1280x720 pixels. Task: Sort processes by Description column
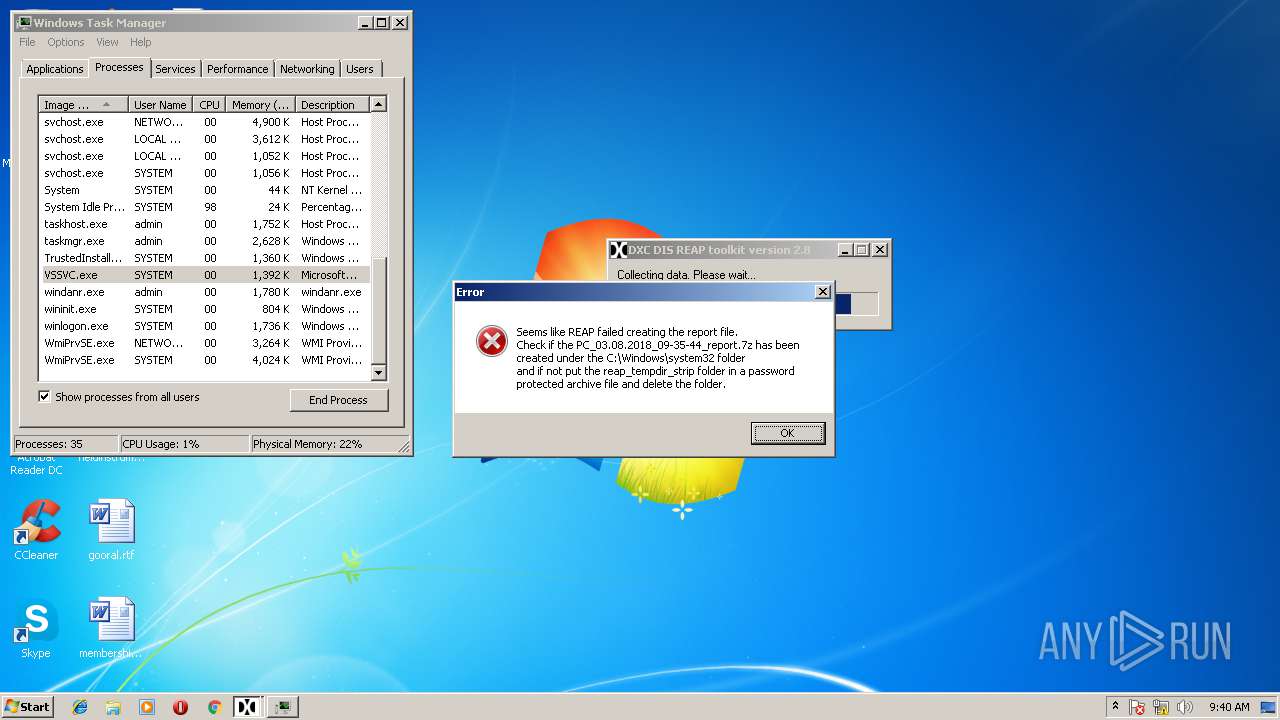click(332, 104)
